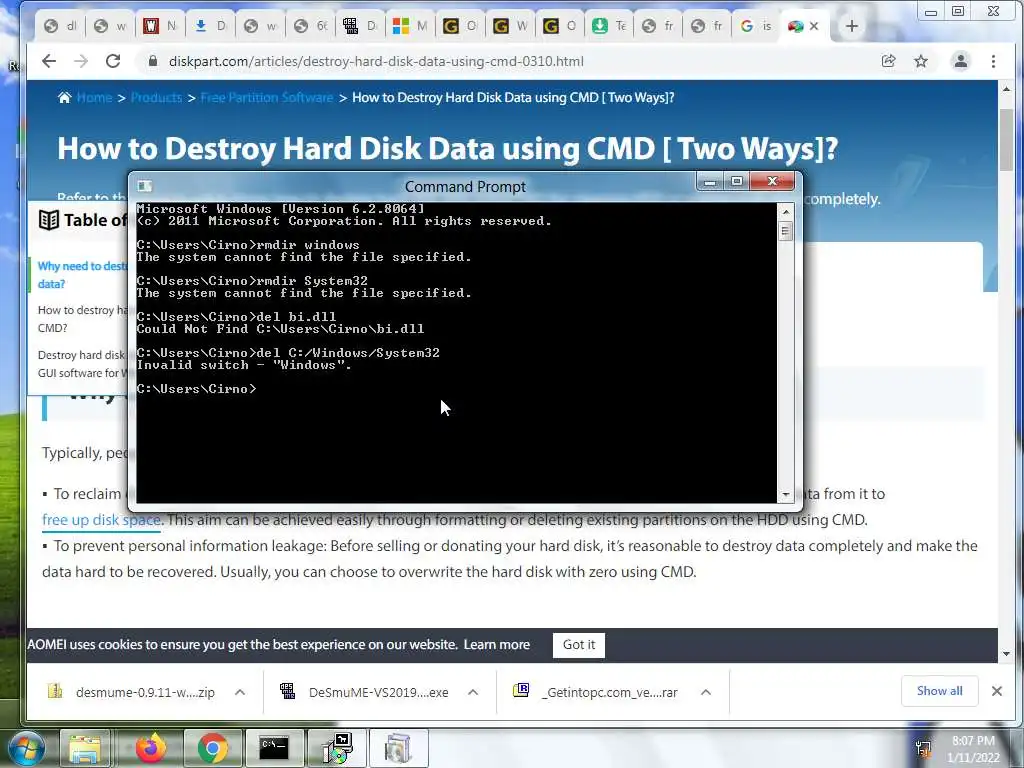The height and width of the screenshot is (768, 1024).
Task: Click the Table of Contents book icon
Action: (49, 220)
